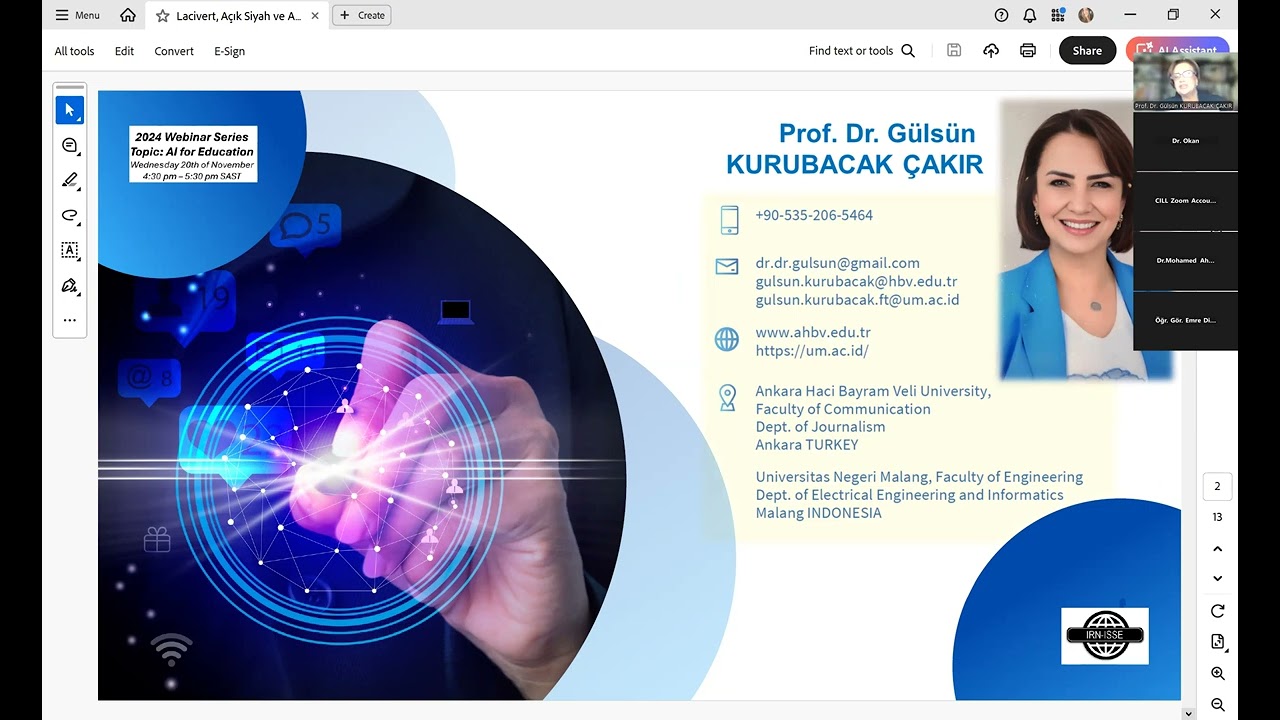Select the Lacivert, Açık Siyah ve A... tab
1280x720 pixels.
(x=238, y=16)
